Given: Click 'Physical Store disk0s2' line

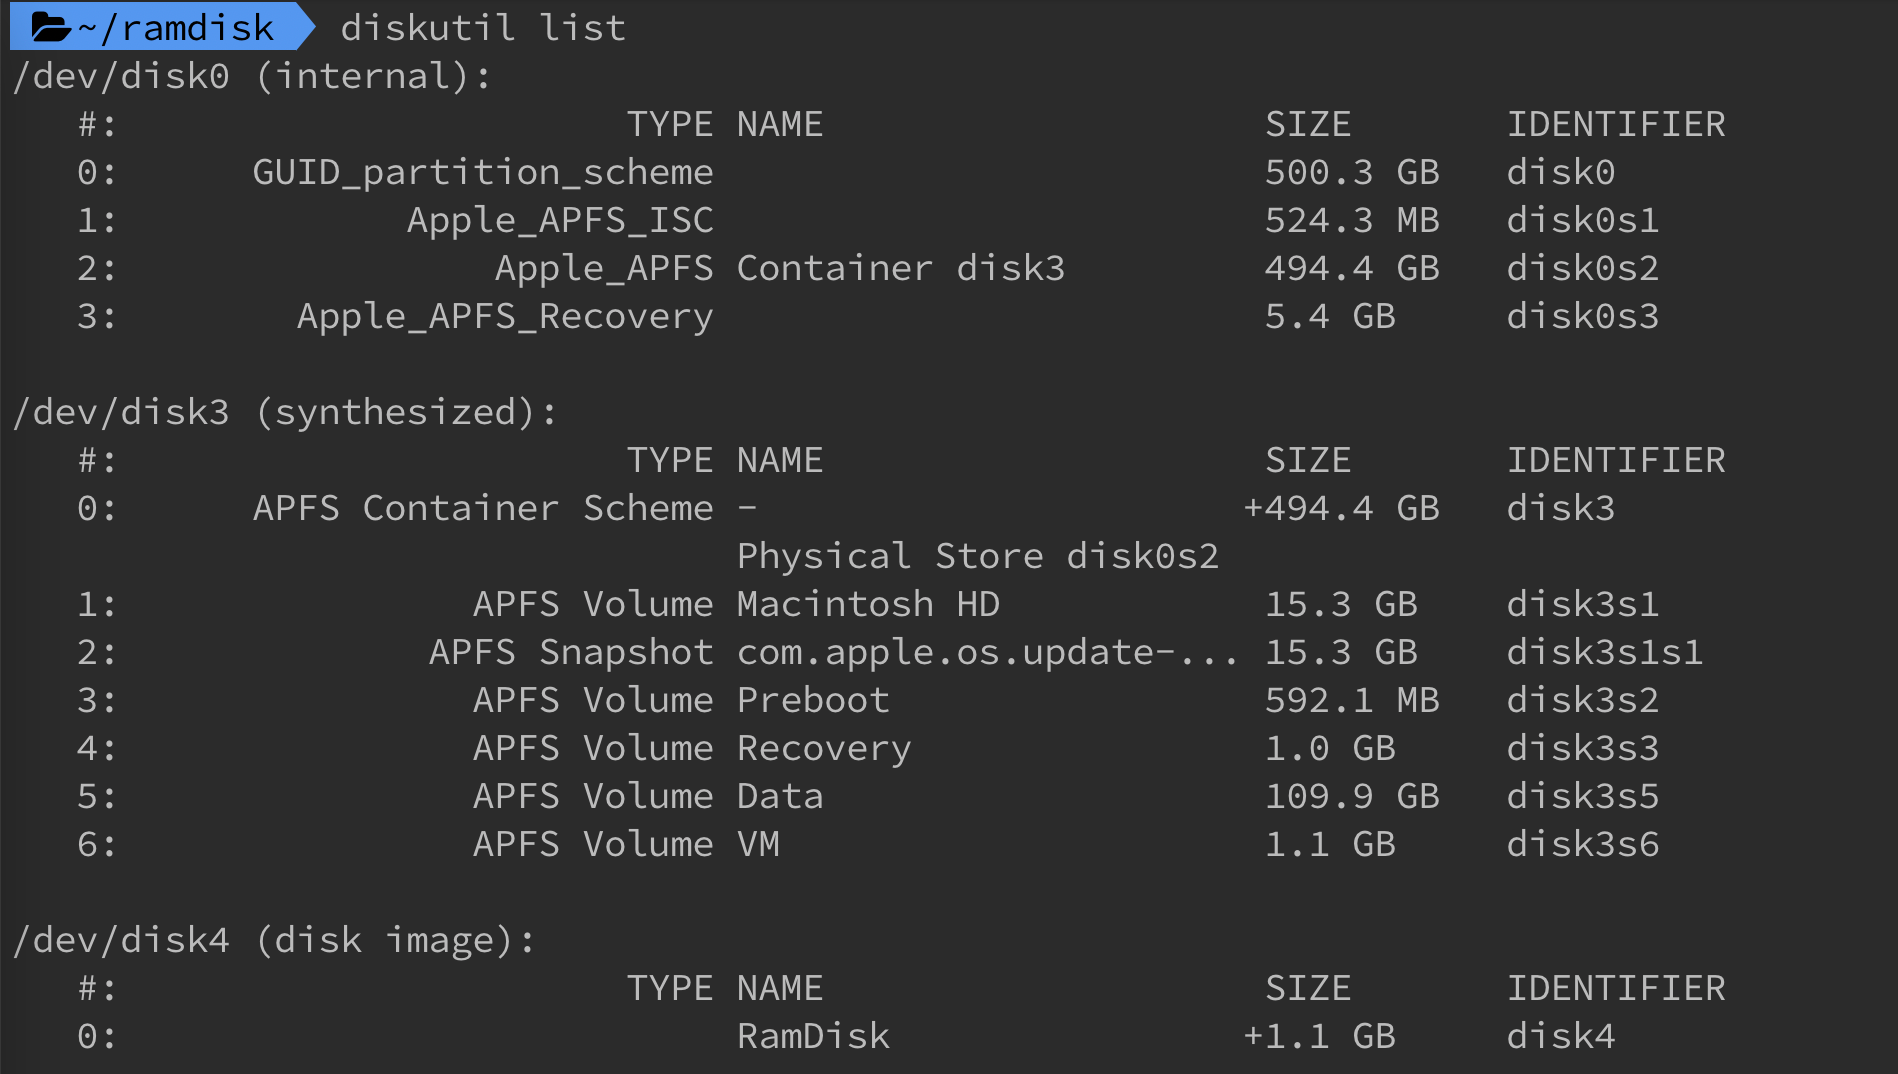Looking at the screenshot, I should [978, 556].
